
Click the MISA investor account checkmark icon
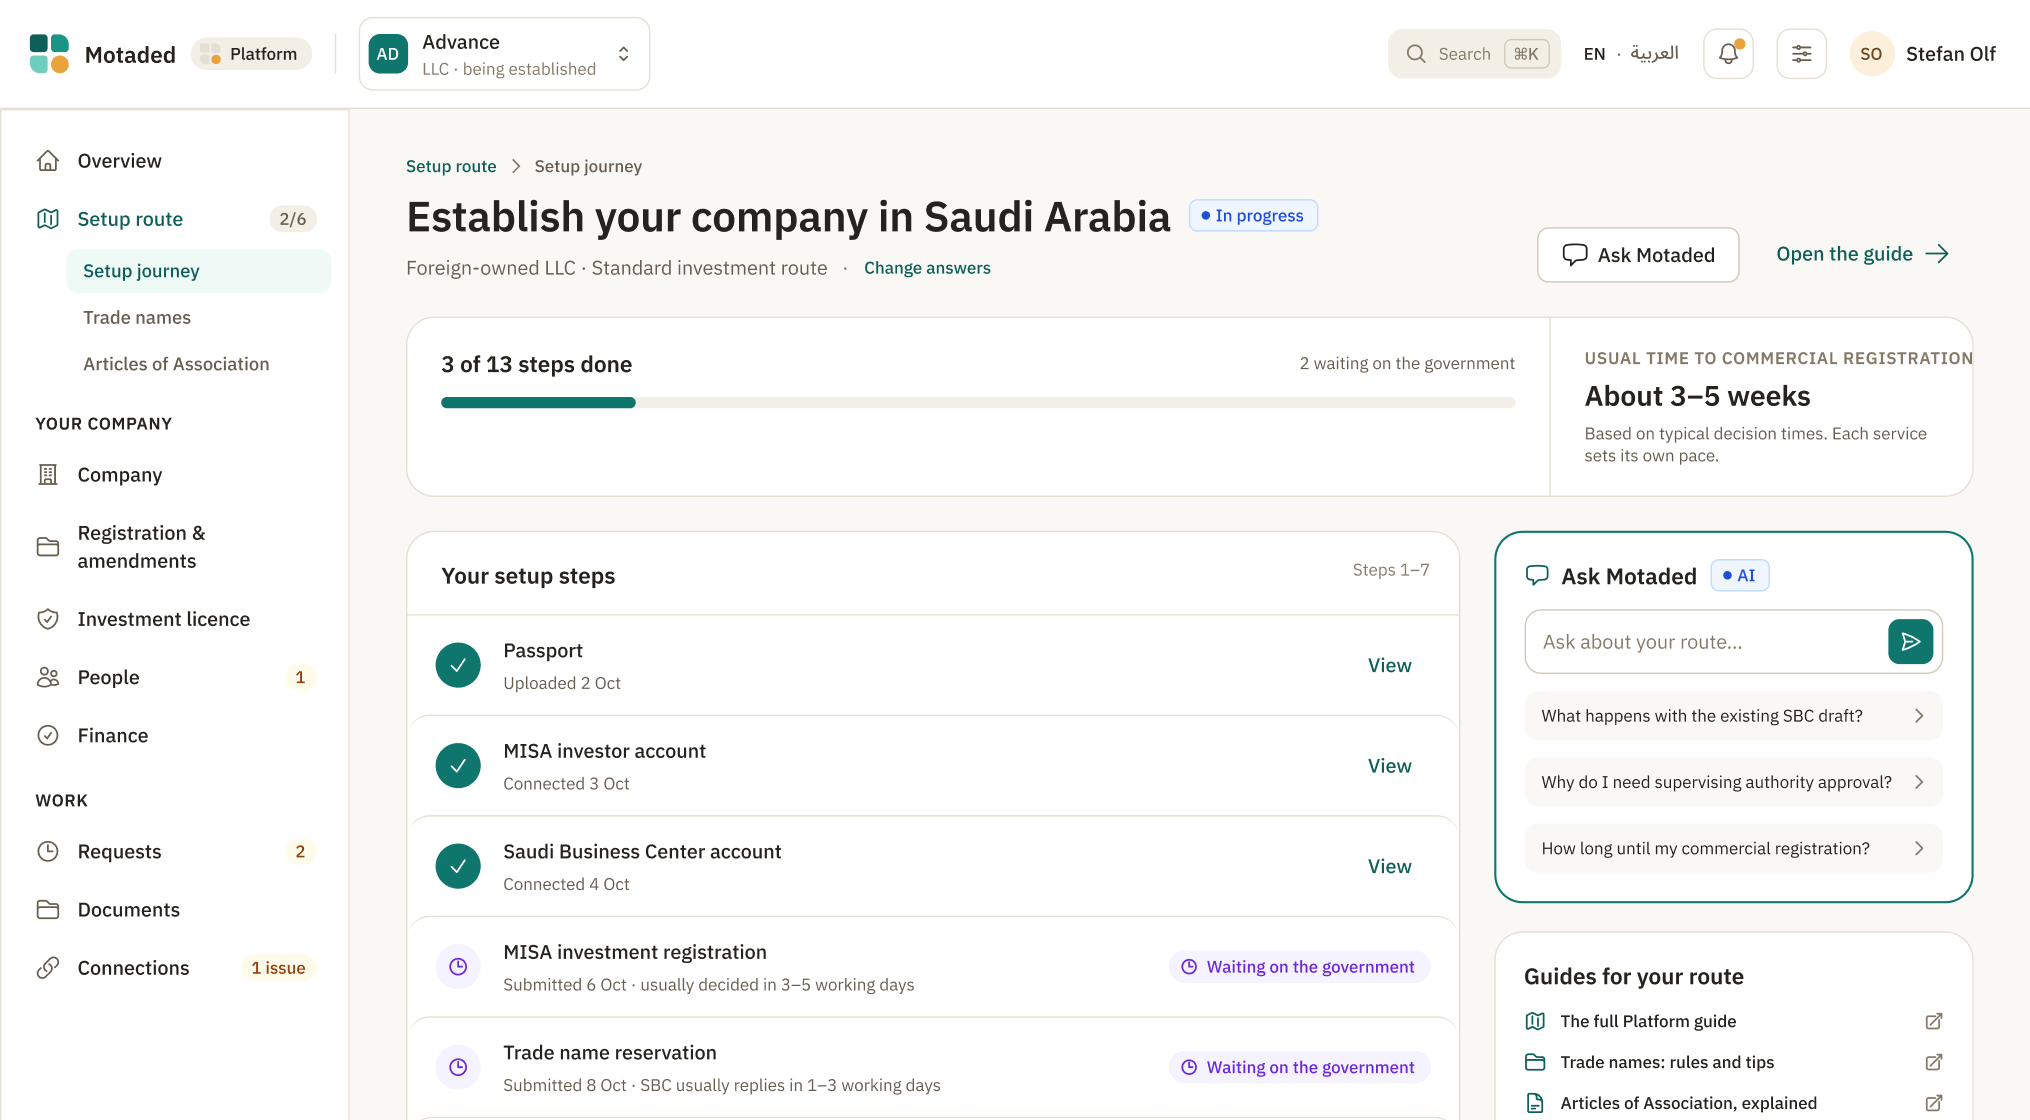pos(458,766)
